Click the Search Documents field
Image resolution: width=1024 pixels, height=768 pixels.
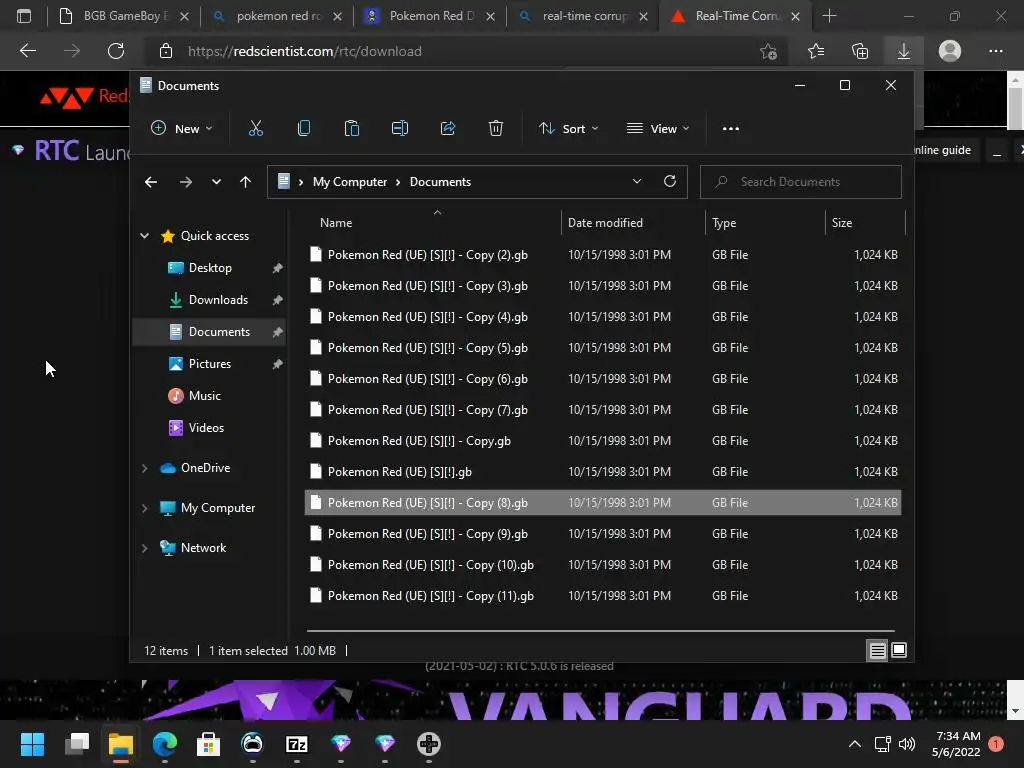801,182
